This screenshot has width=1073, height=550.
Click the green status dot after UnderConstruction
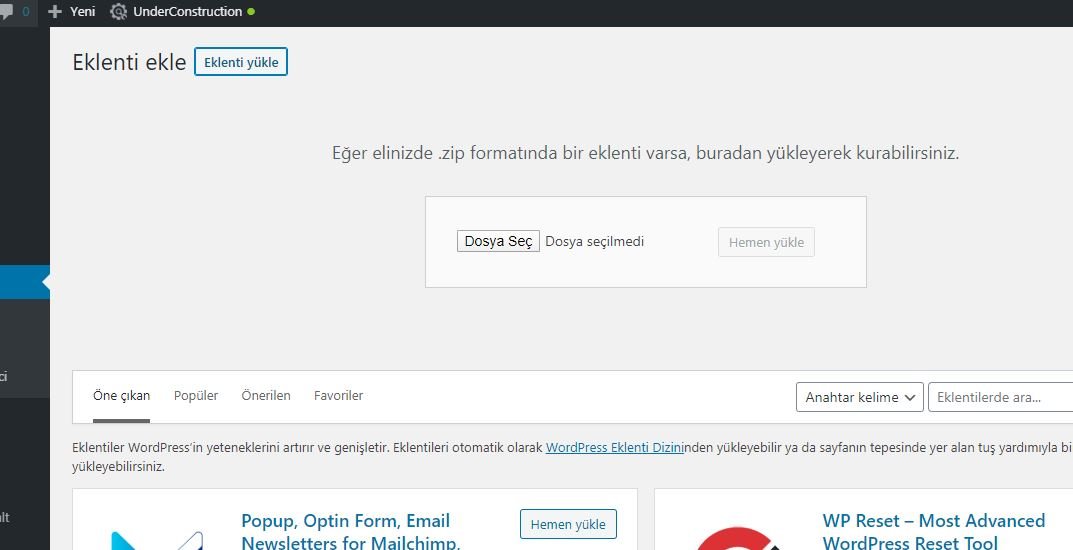click(x=251, y=12)
